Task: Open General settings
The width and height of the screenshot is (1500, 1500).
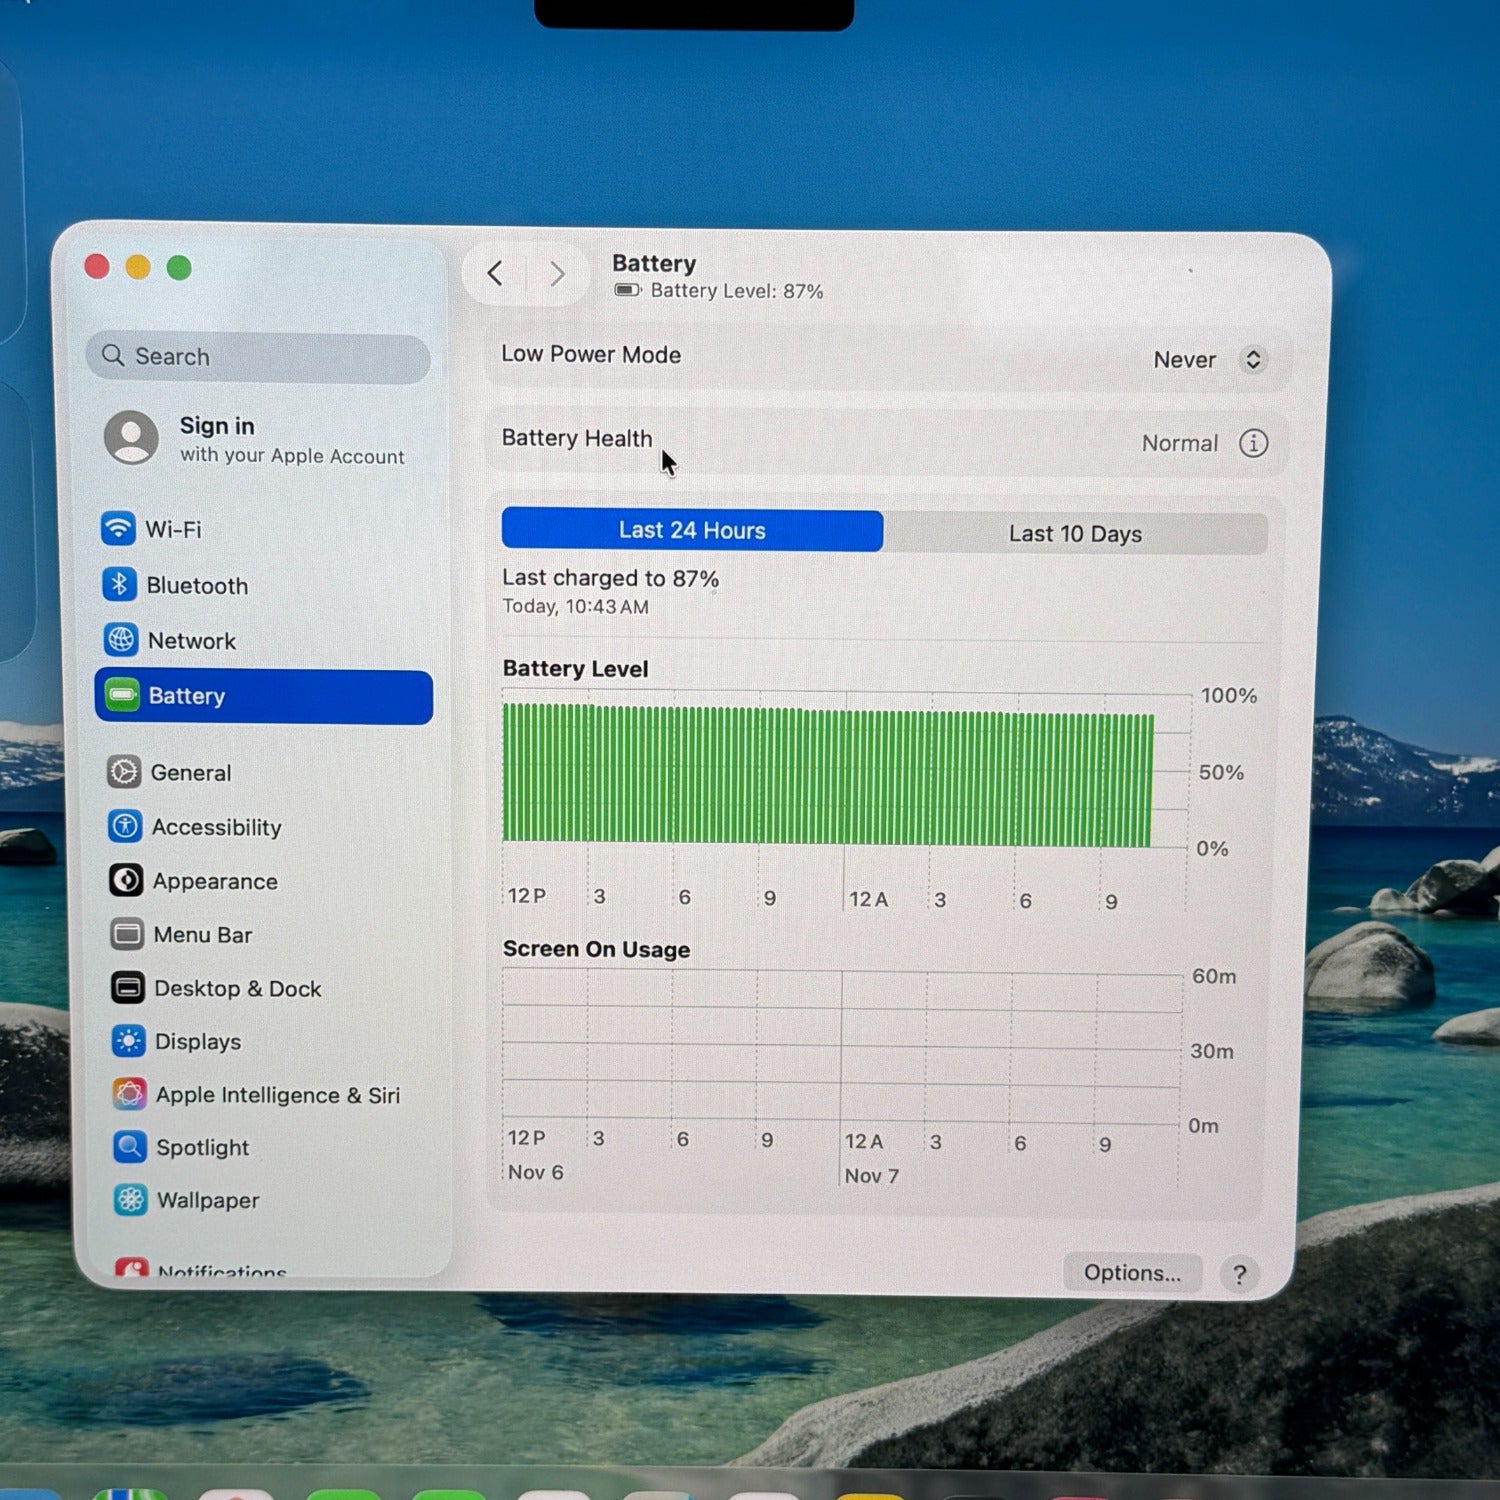Action: pos(189,772)
